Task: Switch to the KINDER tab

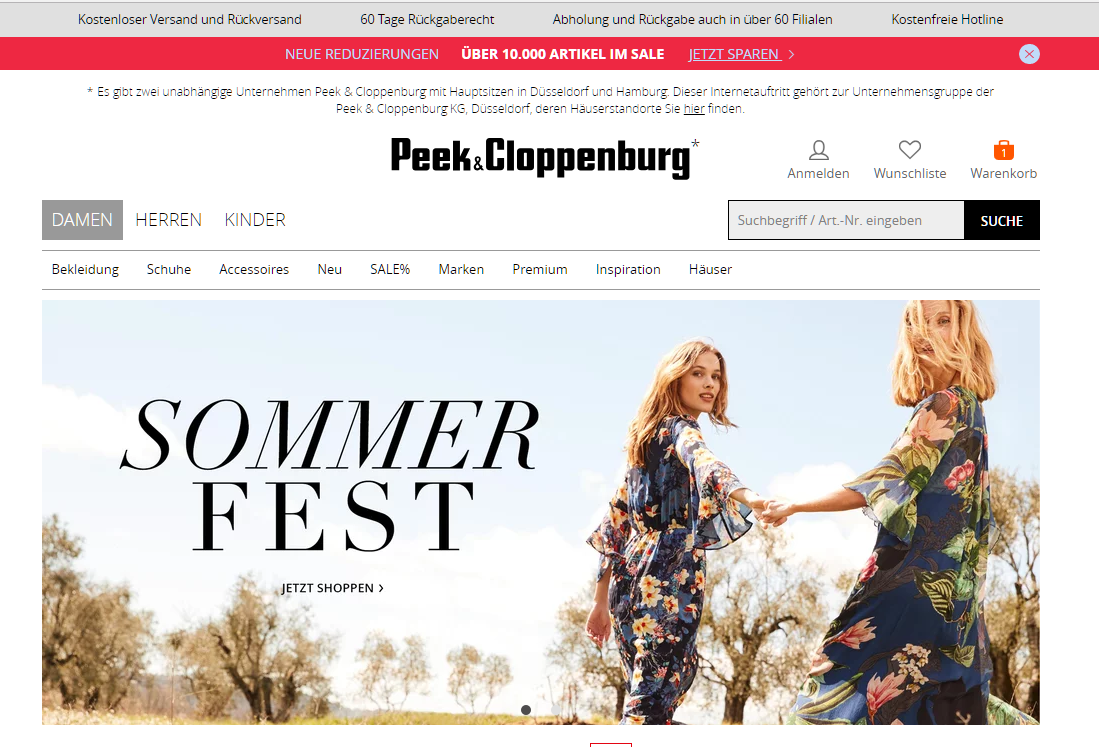Action: (255, 220)
